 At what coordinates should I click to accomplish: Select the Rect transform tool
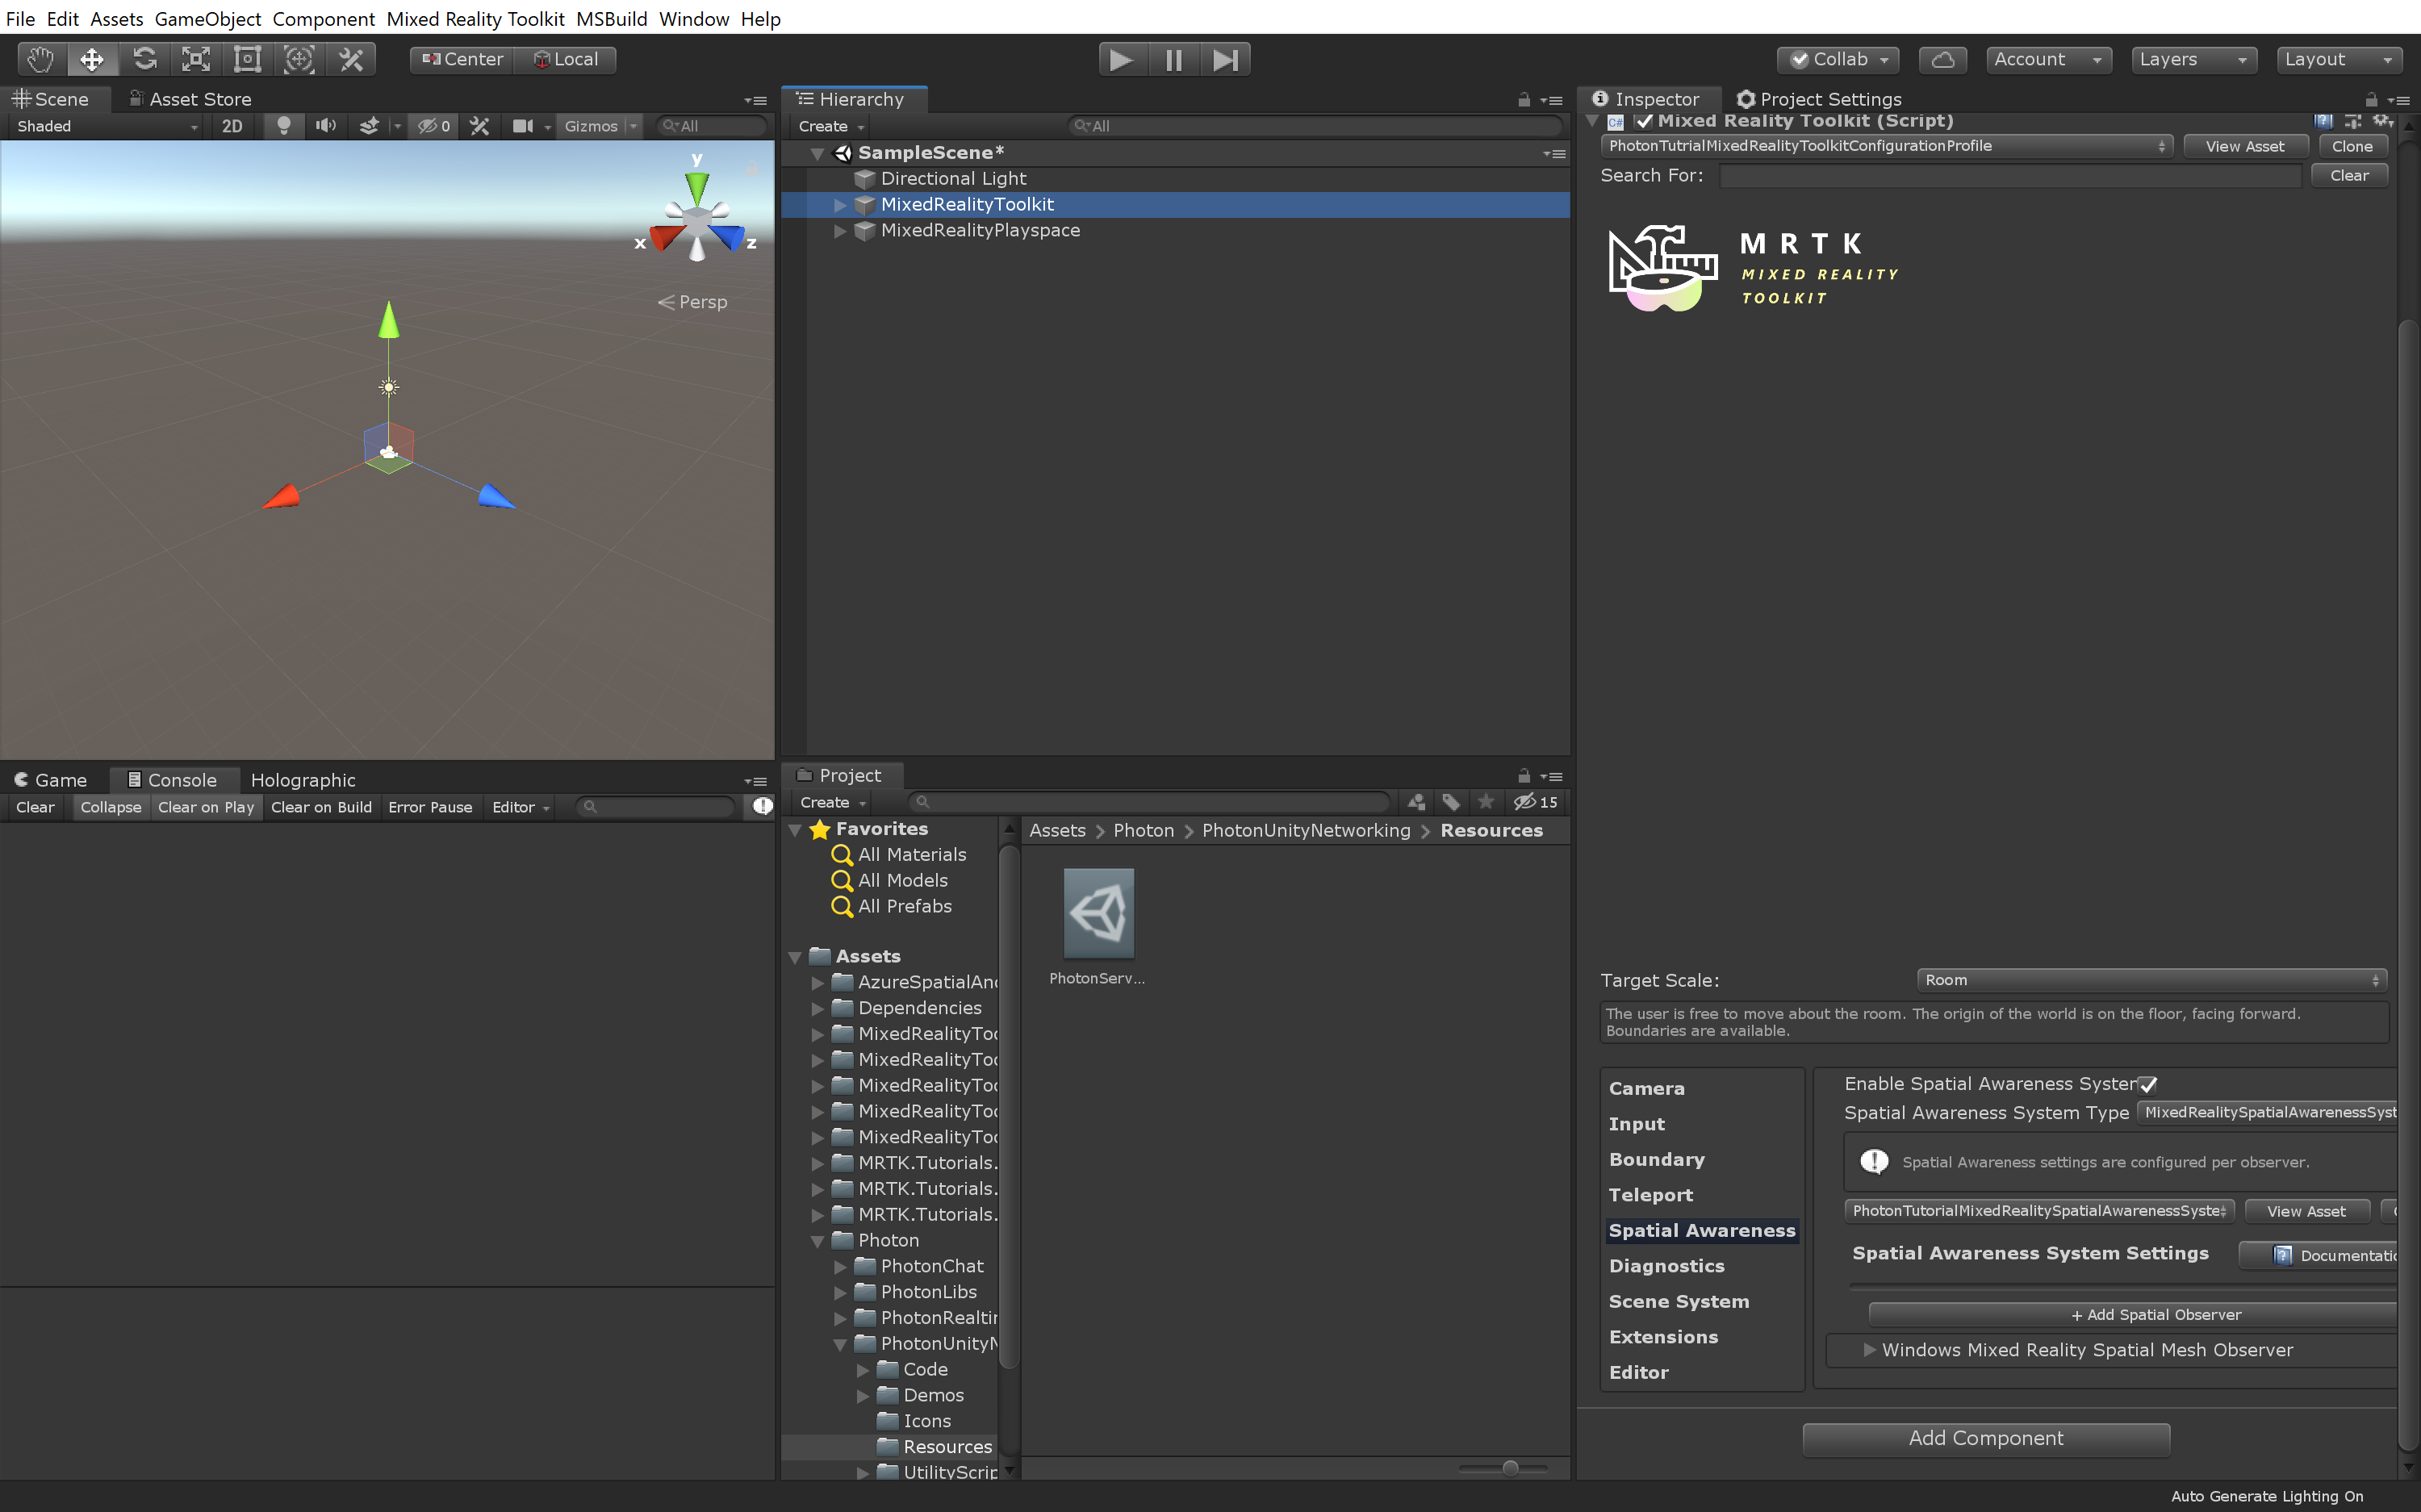click(247, 60)
